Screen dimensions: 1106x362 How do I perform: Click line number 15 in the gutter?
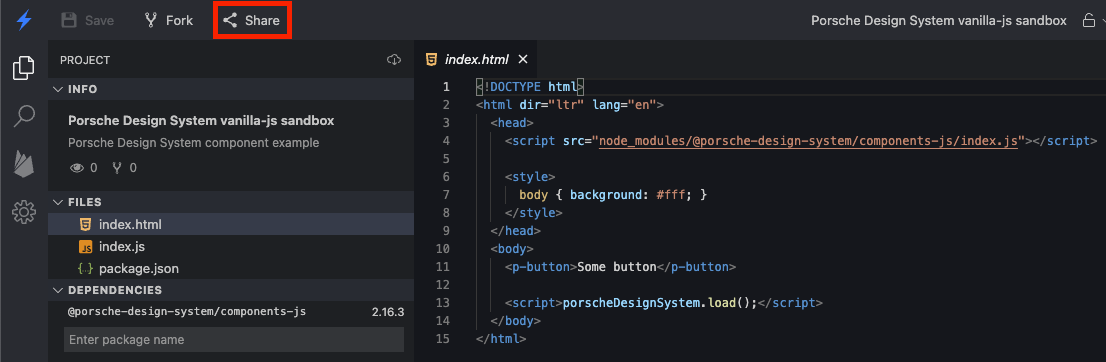[443, 339]
